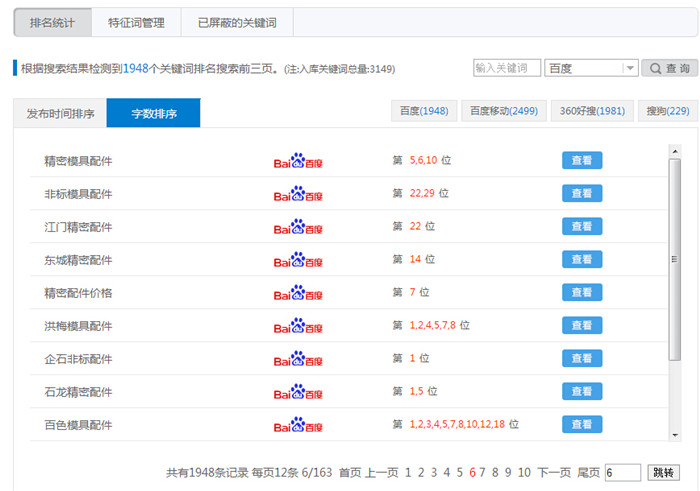Click scrollbar down arrow in results list
The image size is (700, 491).
[x=675, y=435]
